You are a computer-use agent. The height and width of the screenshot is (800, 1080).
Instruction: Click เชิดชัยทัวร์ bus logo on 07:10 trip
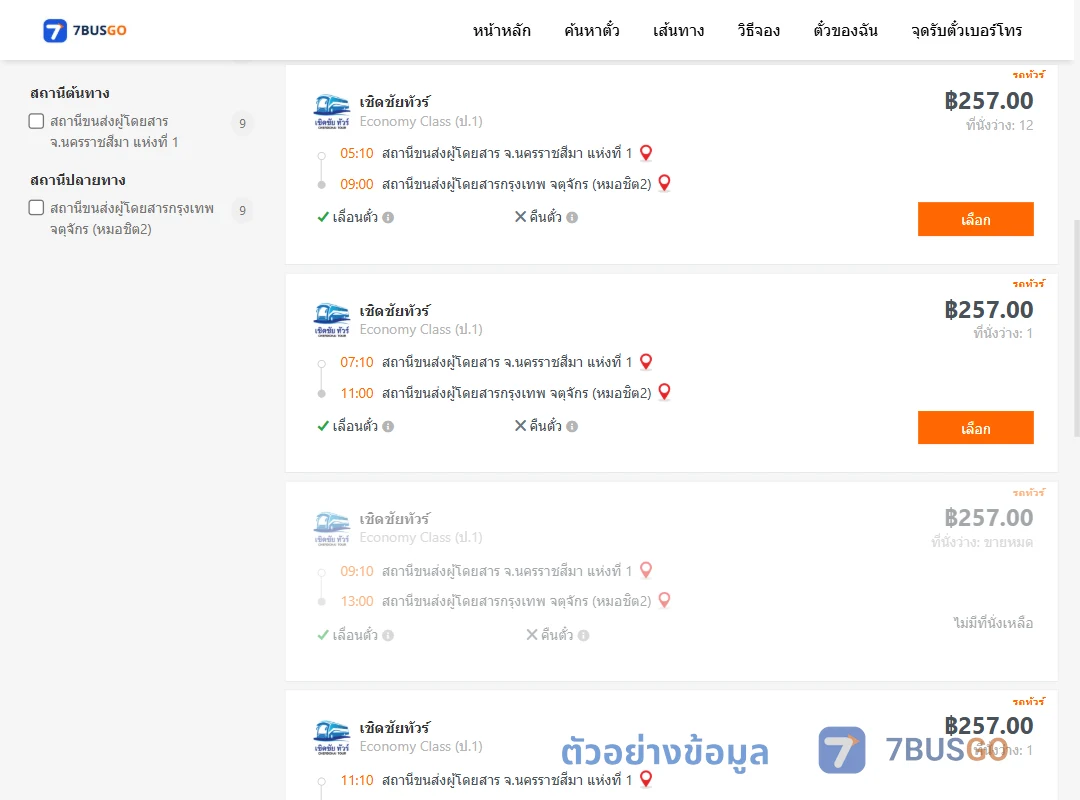(x=332, y=320)
